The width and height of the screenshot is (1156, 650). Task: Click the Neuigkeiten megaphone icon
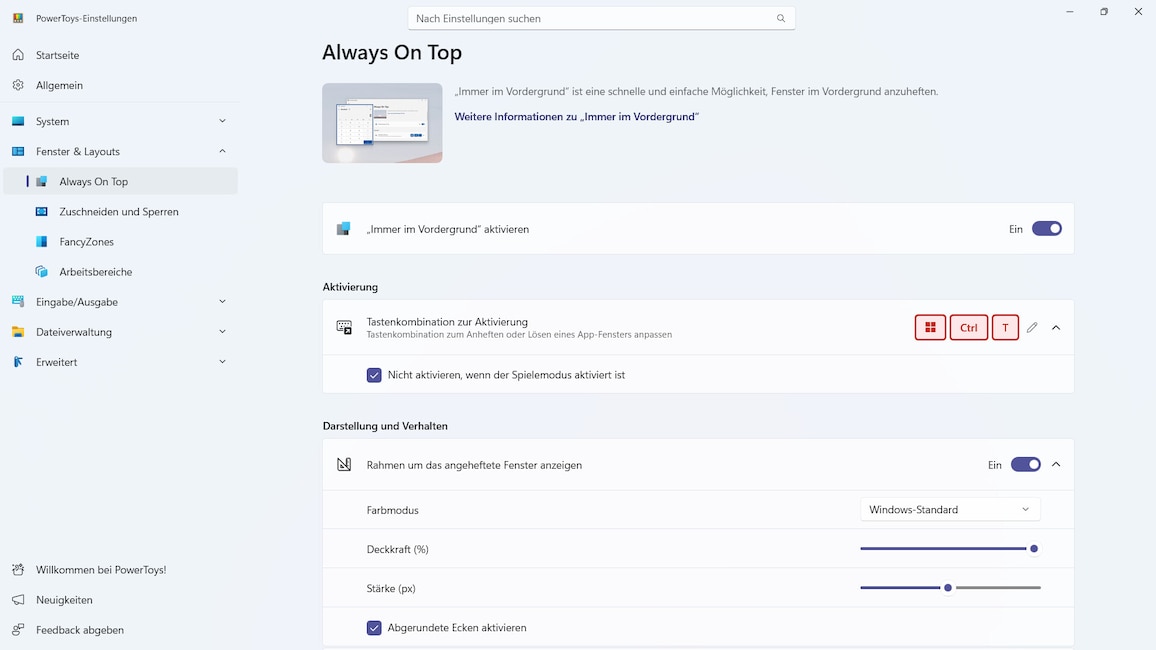click(18, 600)
